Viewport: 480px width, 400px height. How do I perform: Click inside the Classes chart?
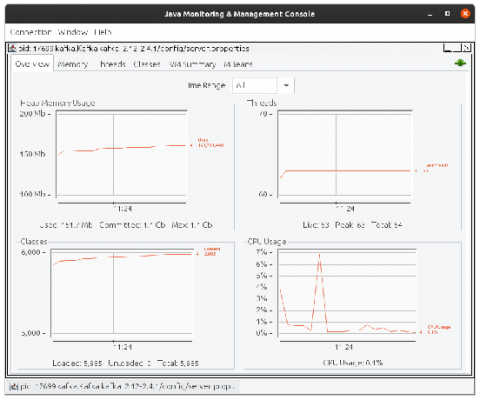tap(122, 292)
